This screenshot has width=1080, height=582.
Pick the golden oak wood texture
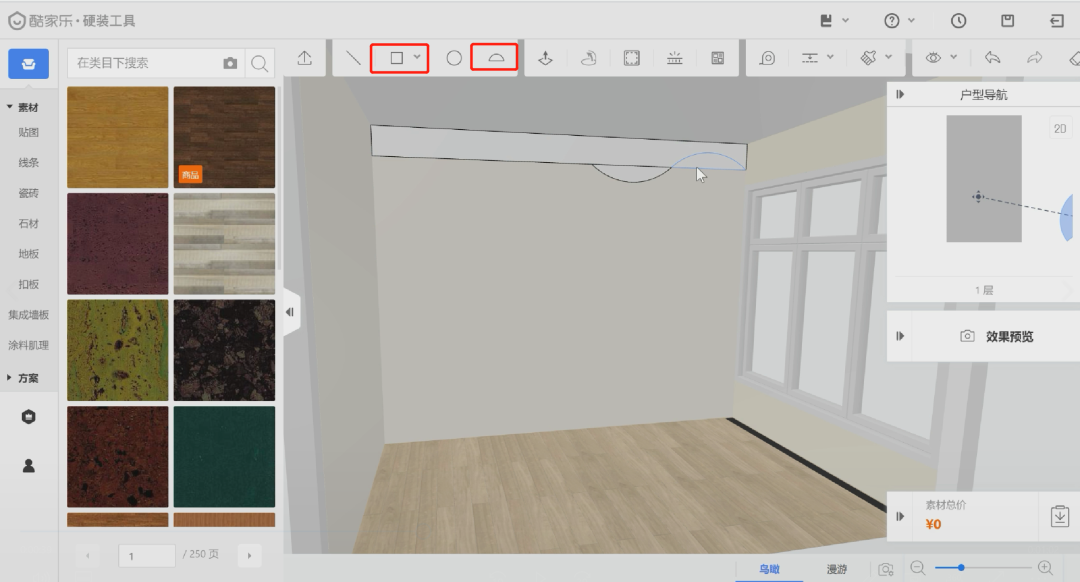118,137
